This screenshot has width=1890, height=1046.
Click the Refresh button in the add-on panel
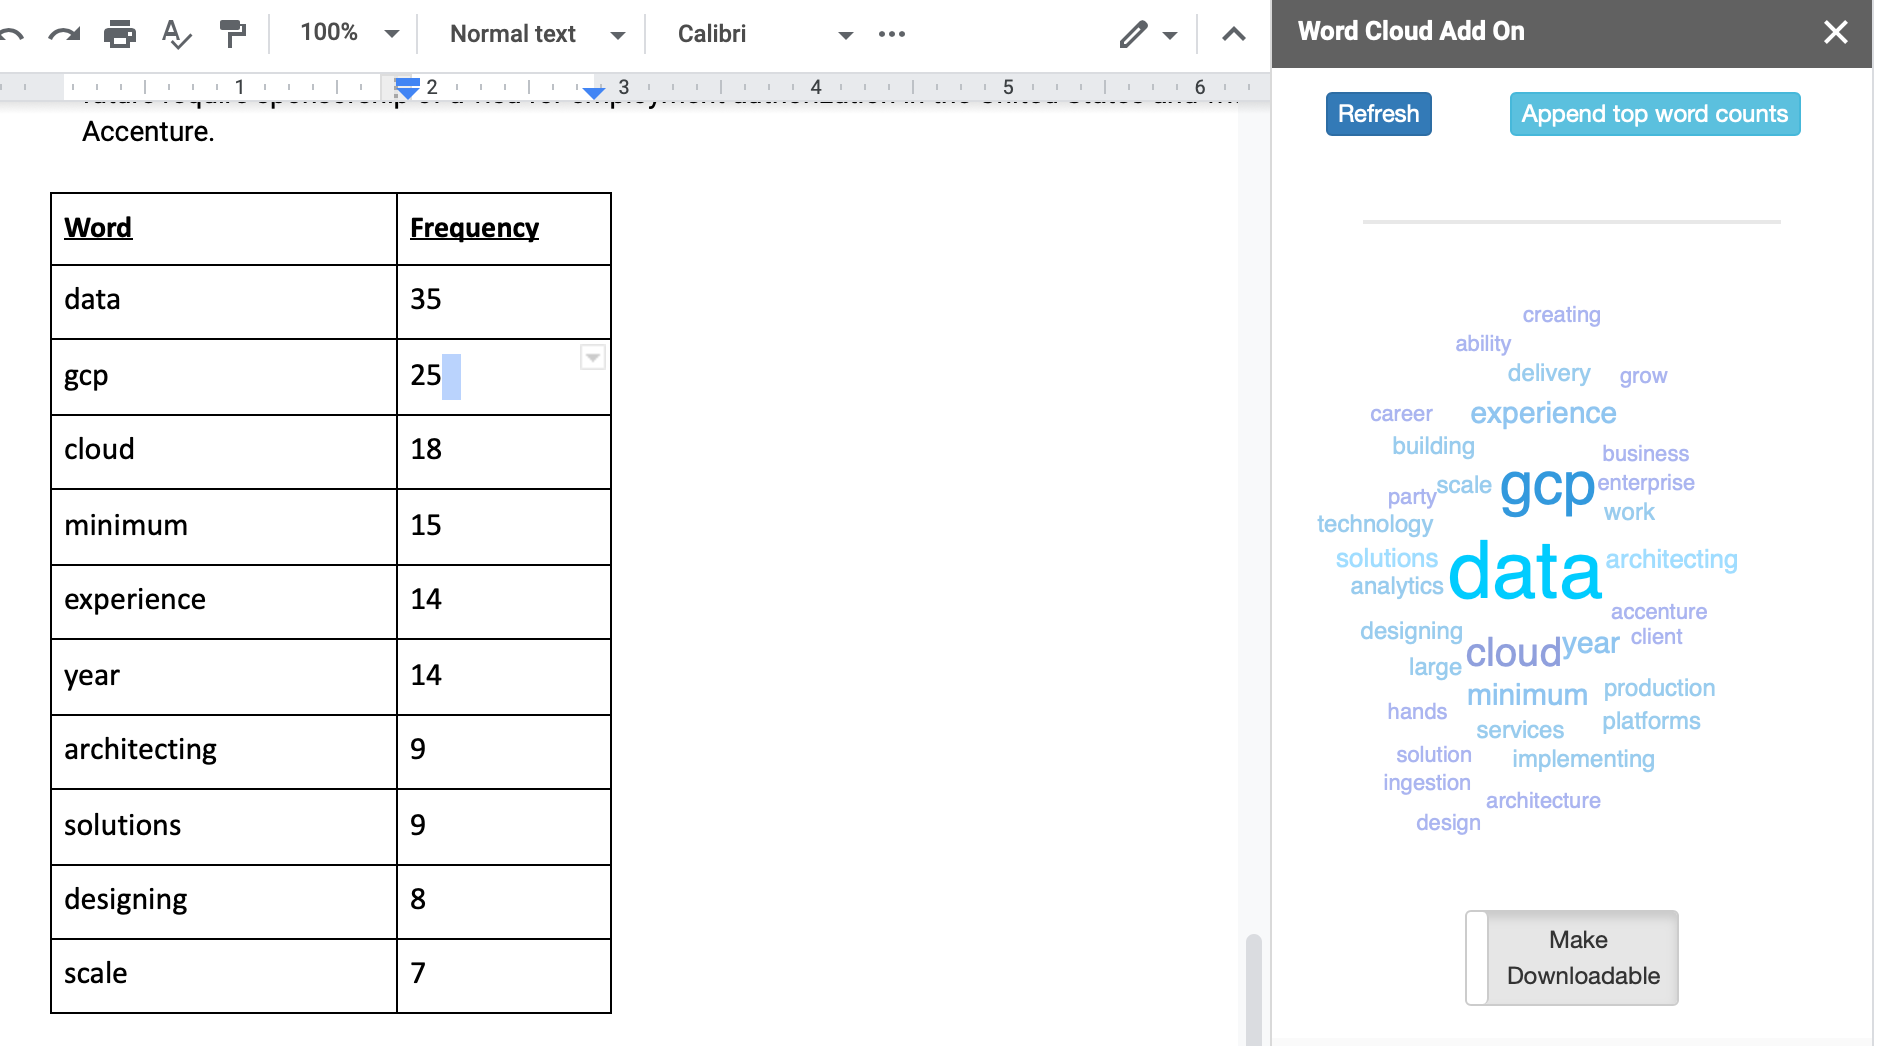pos(1377,113)
